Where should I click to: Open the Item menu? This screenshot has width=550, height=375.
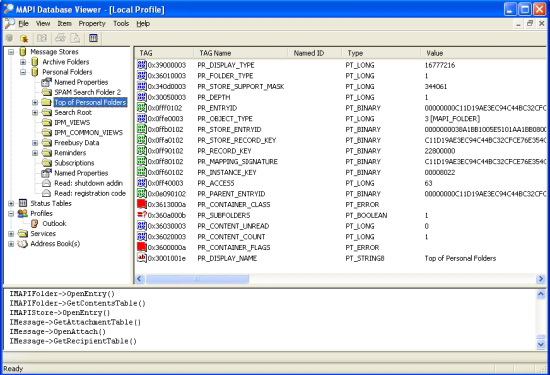65,24
